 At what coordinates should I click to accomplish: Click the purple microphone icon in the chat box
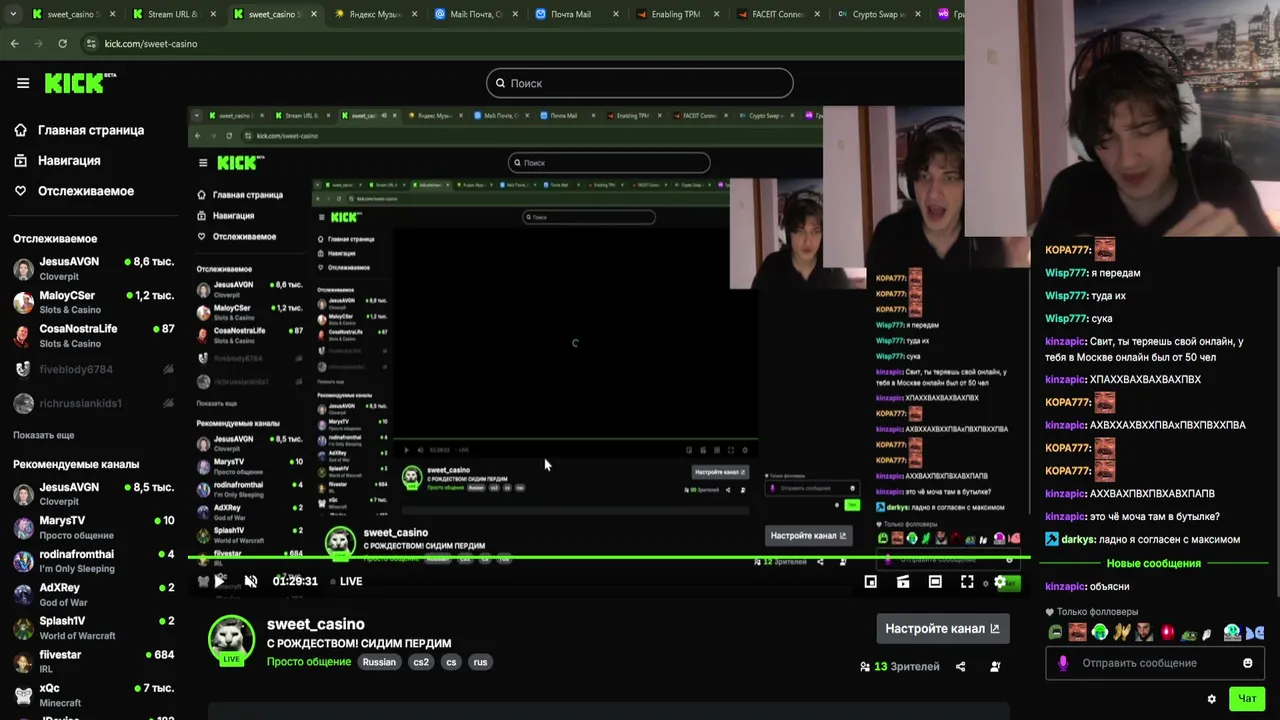coord(1062,663)
